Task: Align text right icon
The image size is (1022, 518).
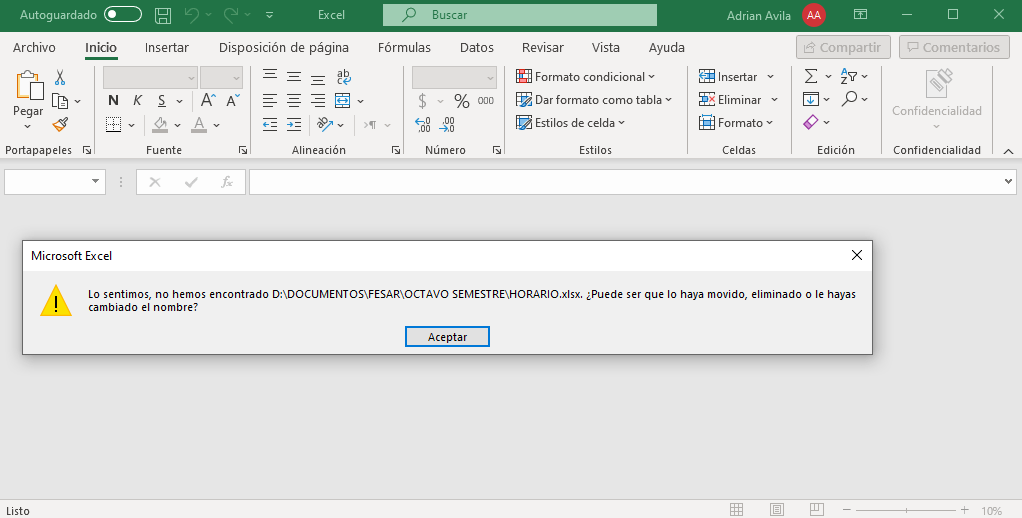Action: tap(318, 101)
